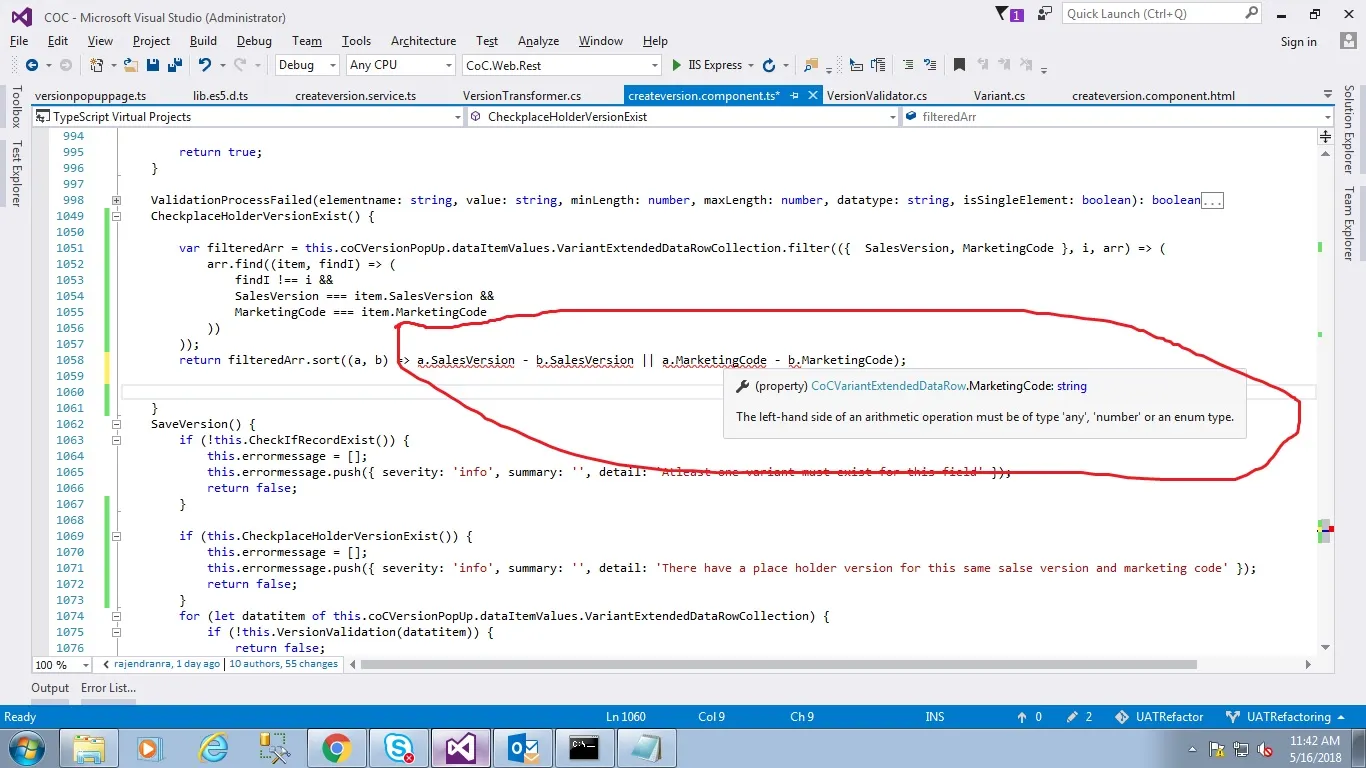Open the Any CPU platform dropdown

point(401,65)
